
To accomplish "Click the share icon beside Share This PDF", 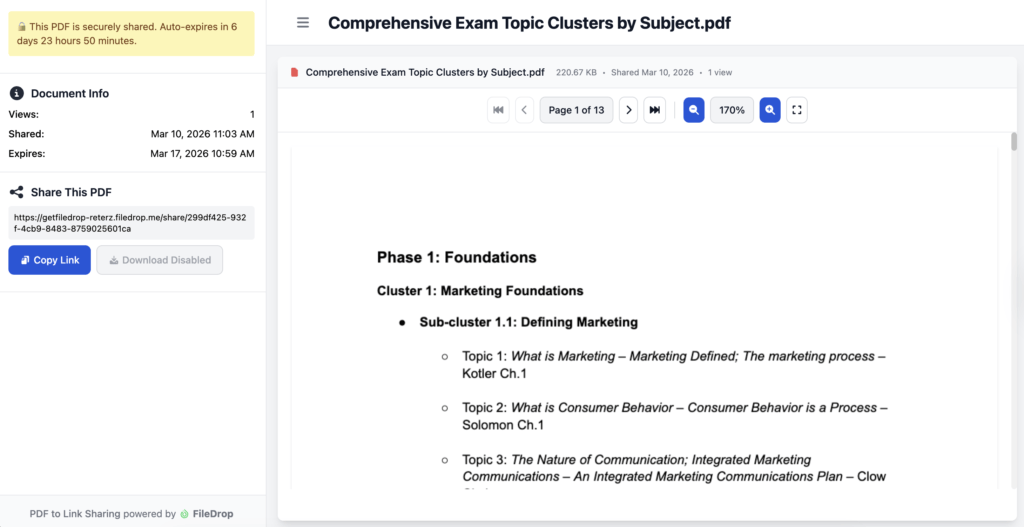I will point(16,192).
